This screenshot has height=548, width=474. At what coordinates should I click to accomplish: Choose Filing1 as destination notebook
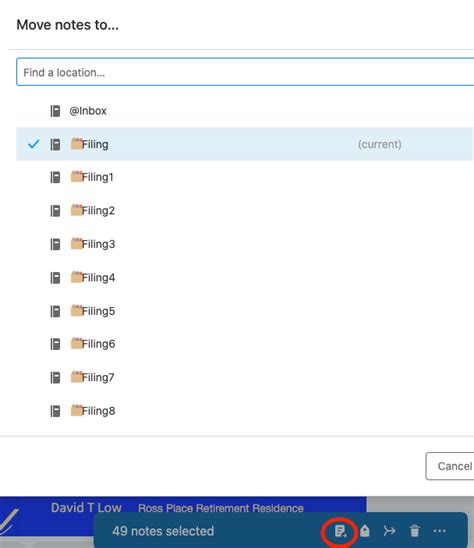[x=245, y=177]
